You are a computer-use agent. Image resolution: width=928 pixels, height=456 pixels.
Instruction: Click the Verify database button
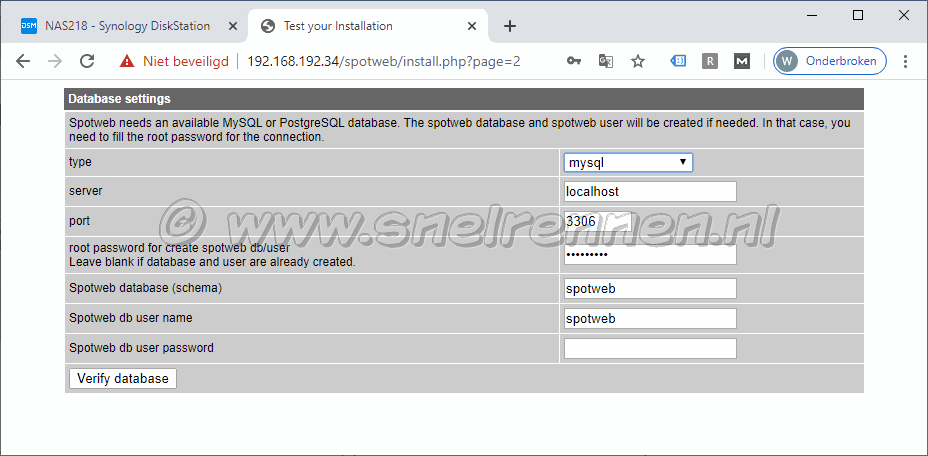pos(123,378)
